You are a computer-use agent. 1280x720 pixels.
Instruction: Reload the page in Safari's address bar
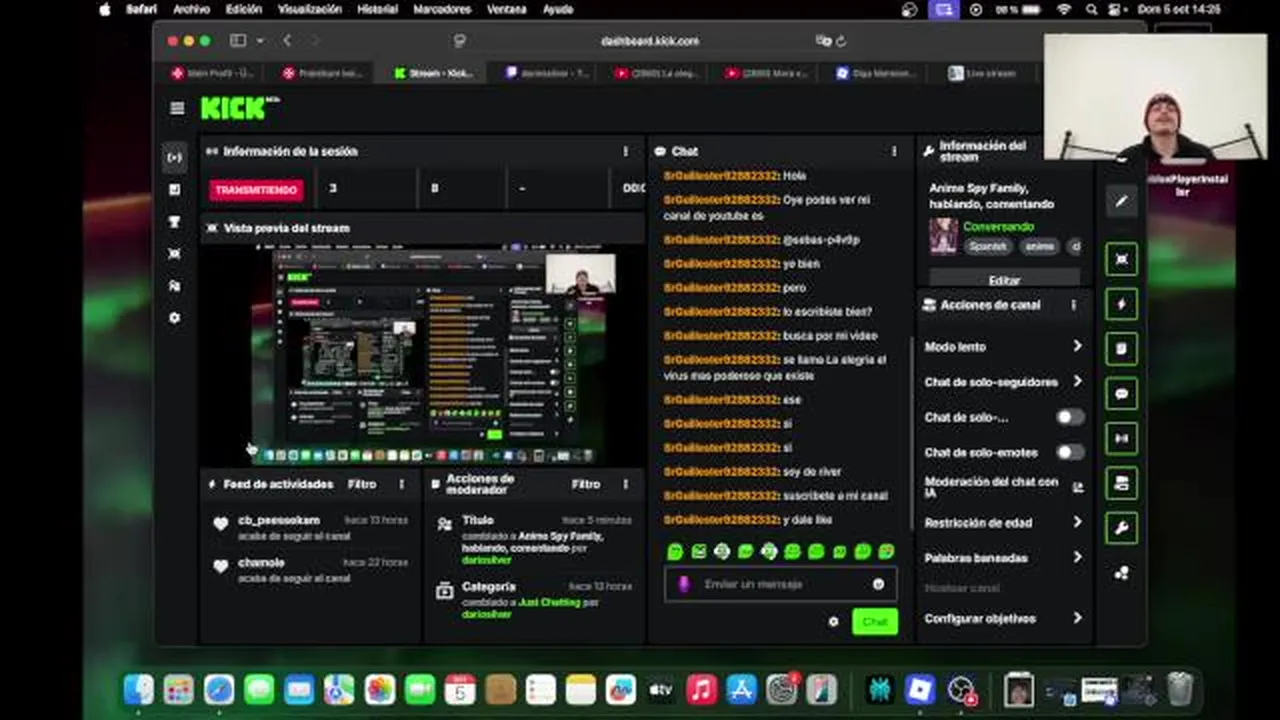pyautogui.click(x=841, y=41)
